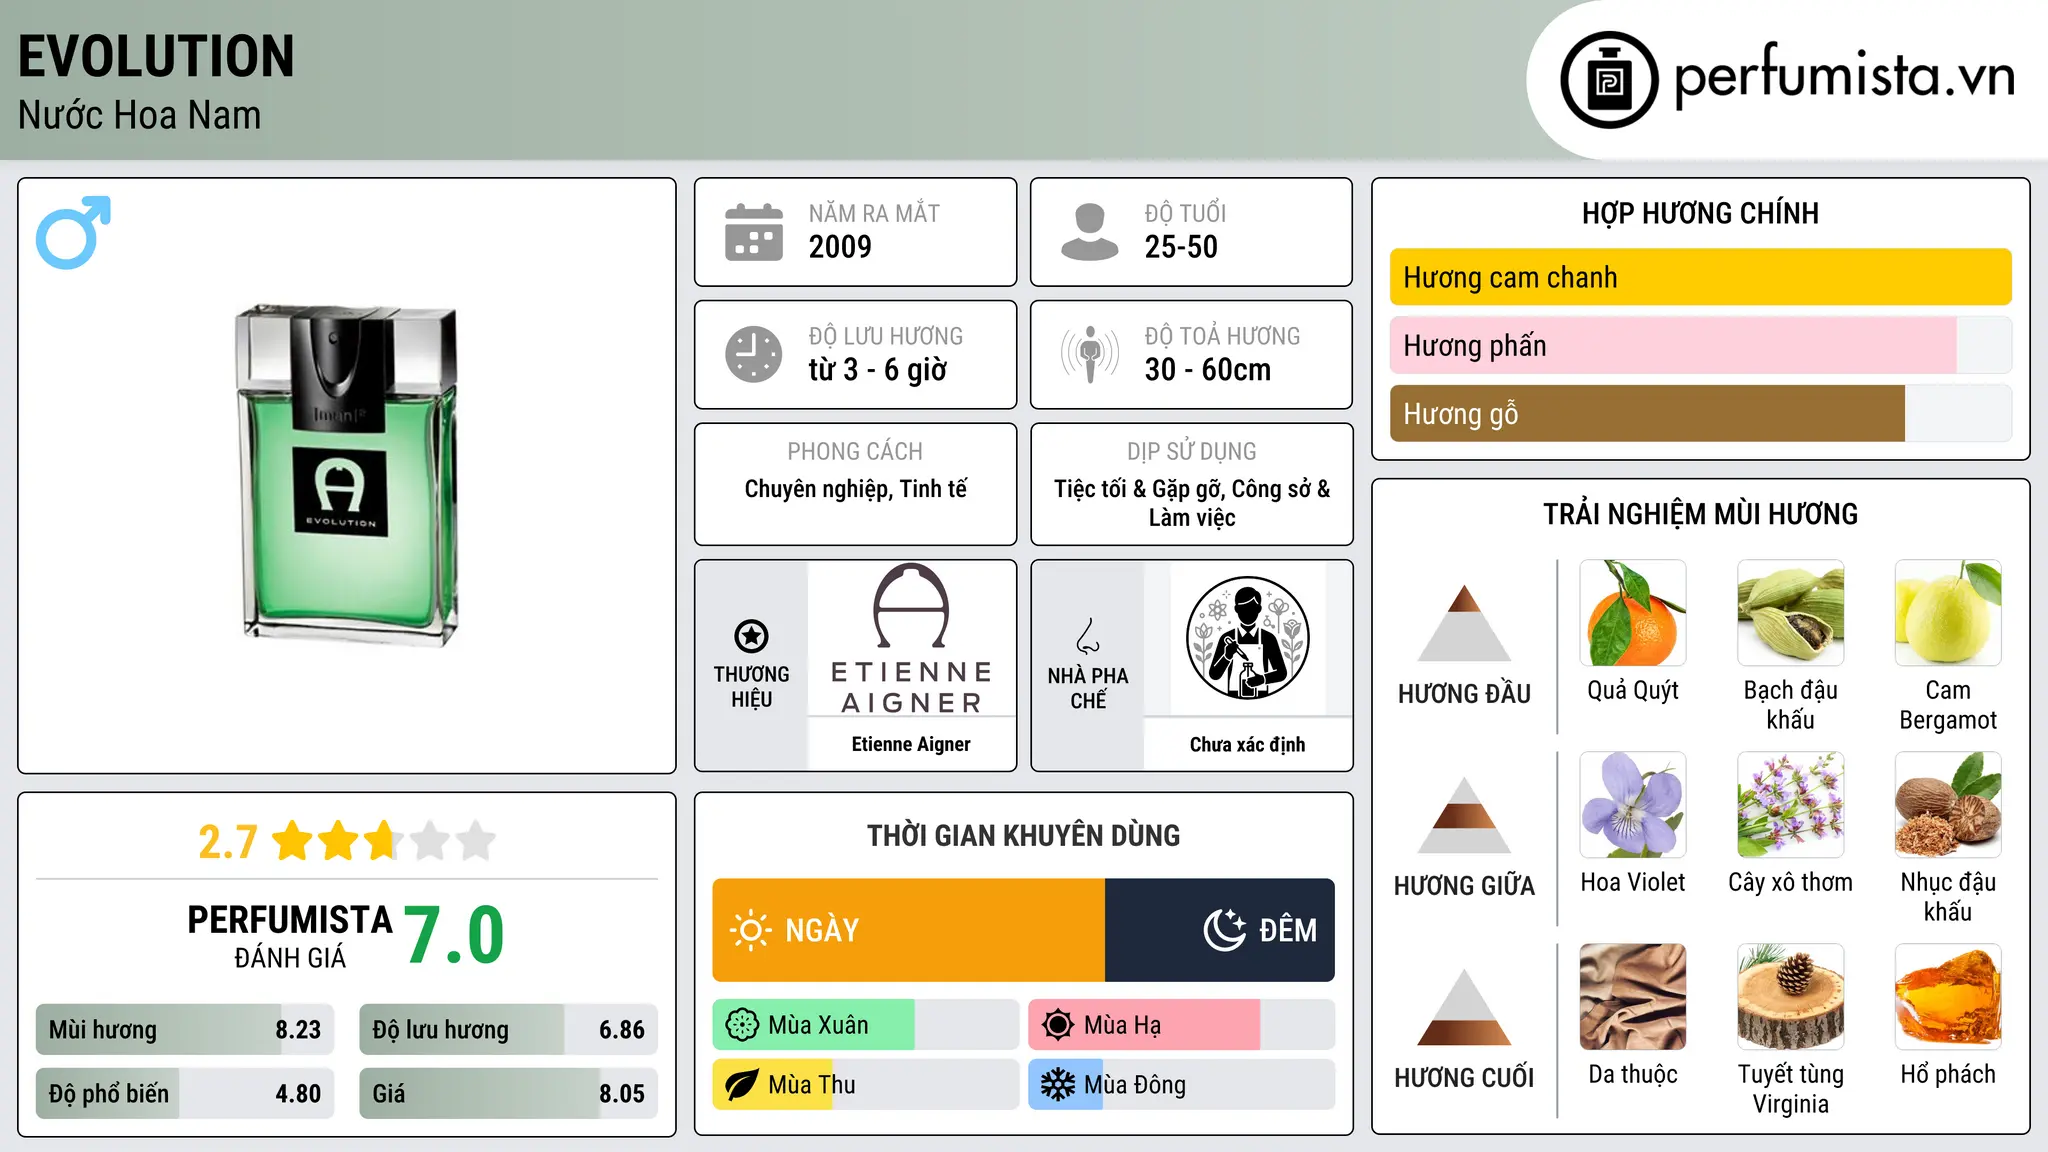Click the pyramid icon above Hương đầu
The image size is (2048, 1152).
[x=1464, y=622]
